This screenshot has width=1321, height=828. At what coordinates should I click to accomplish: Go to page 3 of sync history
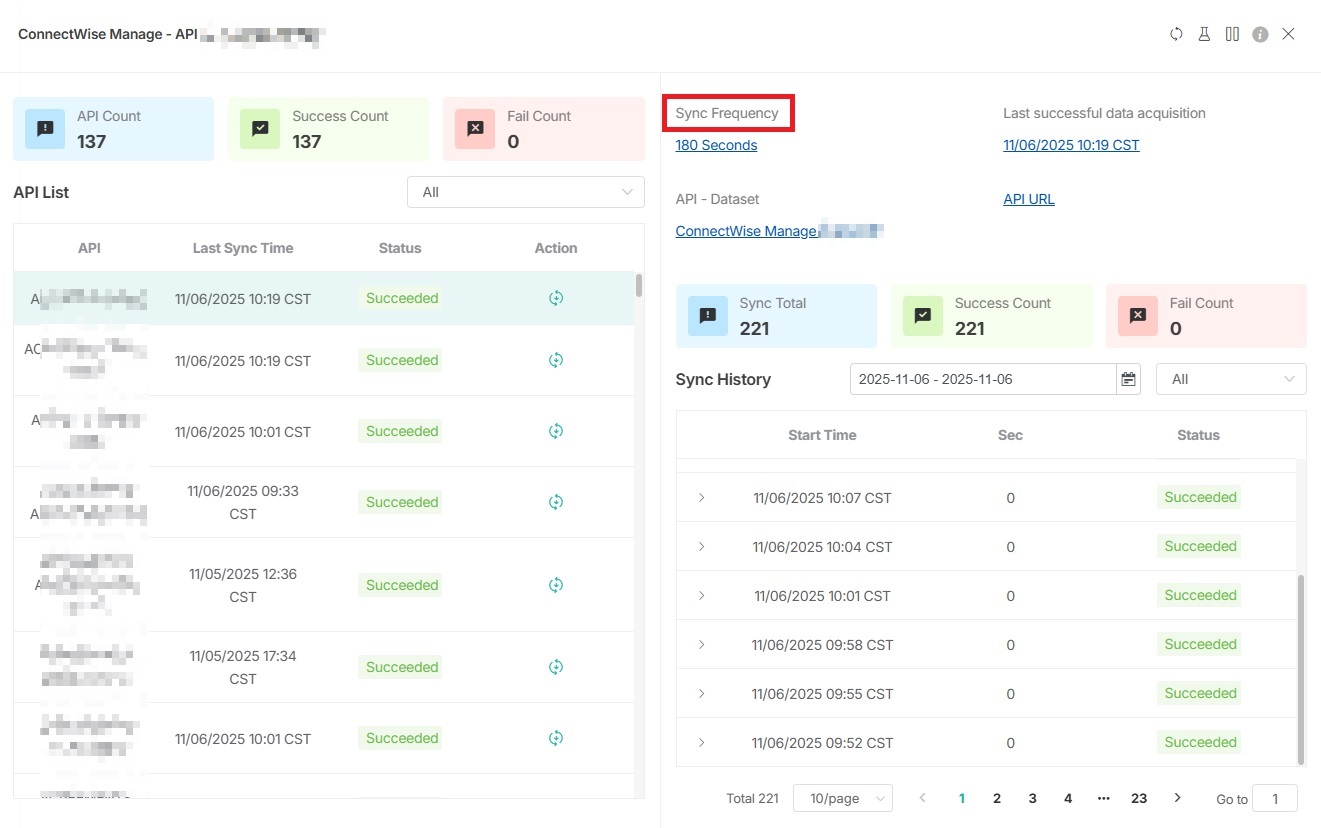tap(1032, 798)
